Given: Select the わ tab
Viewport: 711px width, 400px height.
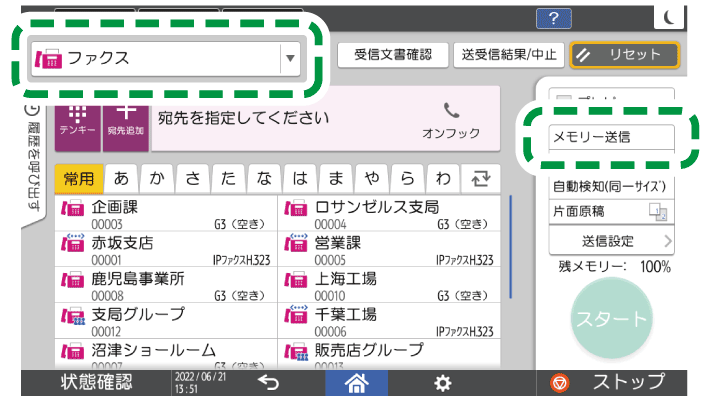Looking at the screenshot, I should point(443,179).
